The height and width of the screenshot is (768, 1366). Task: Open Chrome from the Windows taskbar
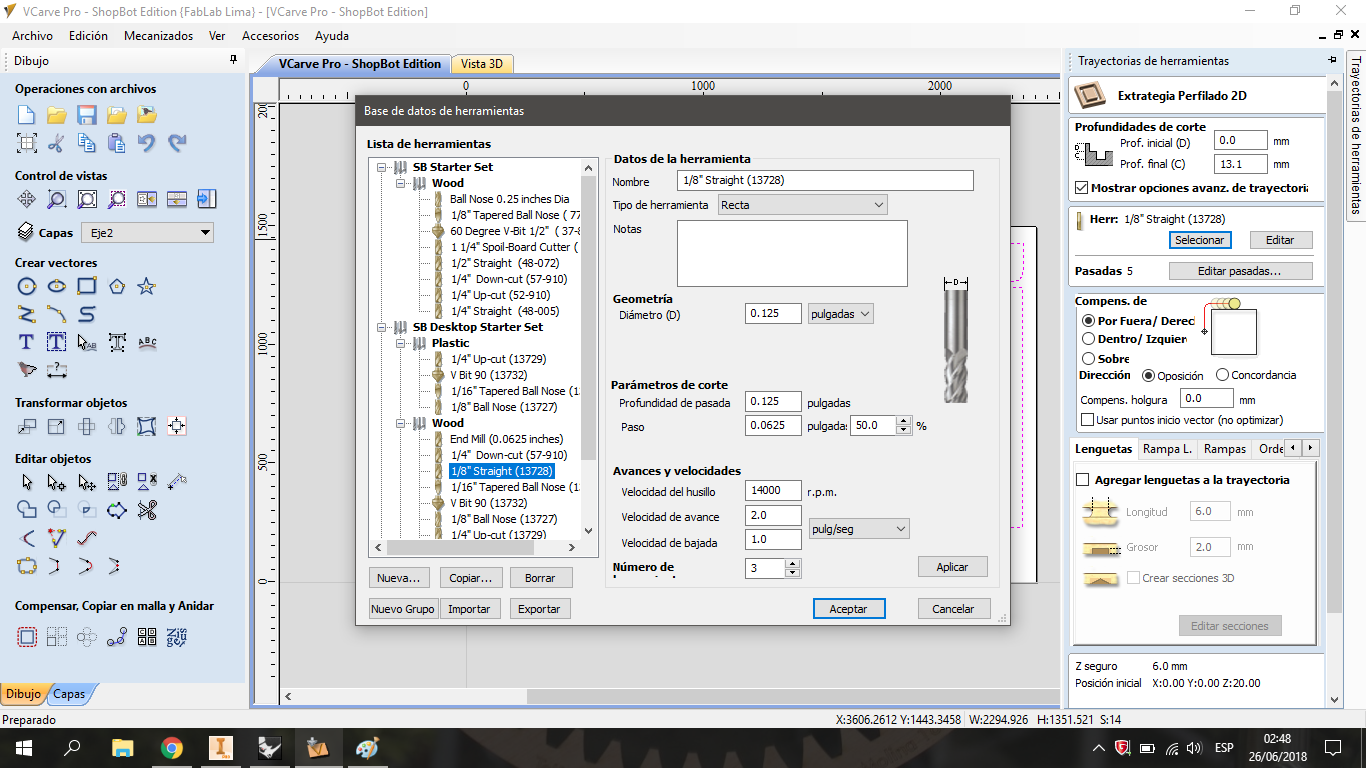point(172,747)
